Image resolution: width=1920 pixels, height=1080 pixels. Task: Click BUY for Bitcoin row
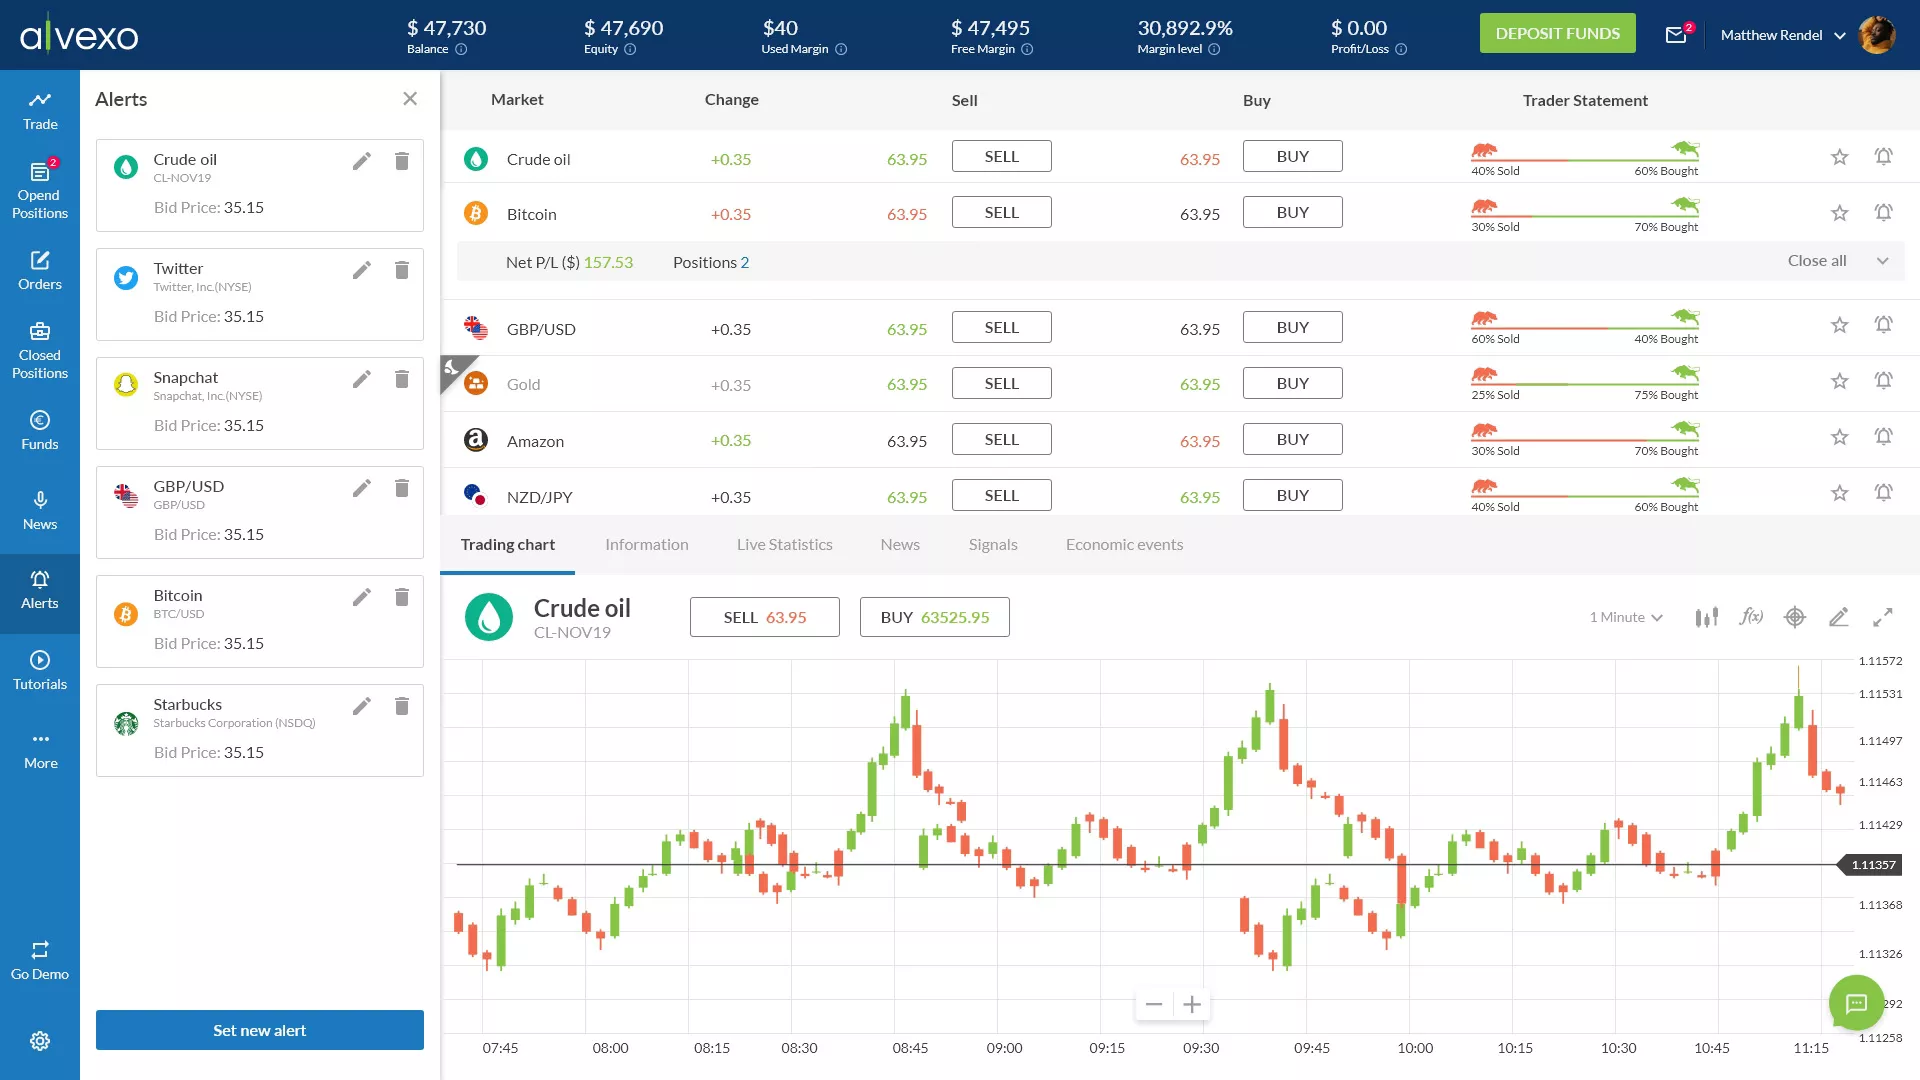click(x=1293, y=212)
